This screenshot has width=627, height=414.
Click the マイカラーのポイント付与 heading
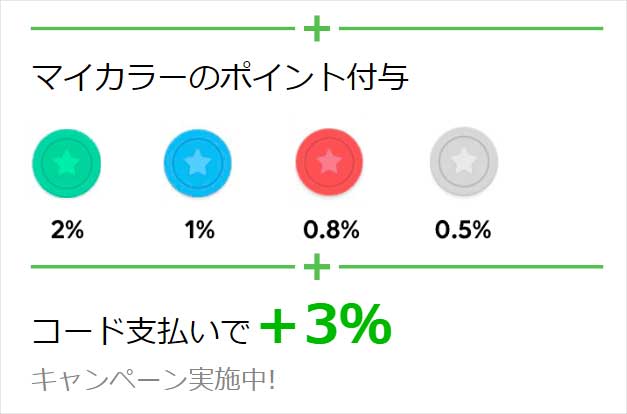(x=220, y=76)
